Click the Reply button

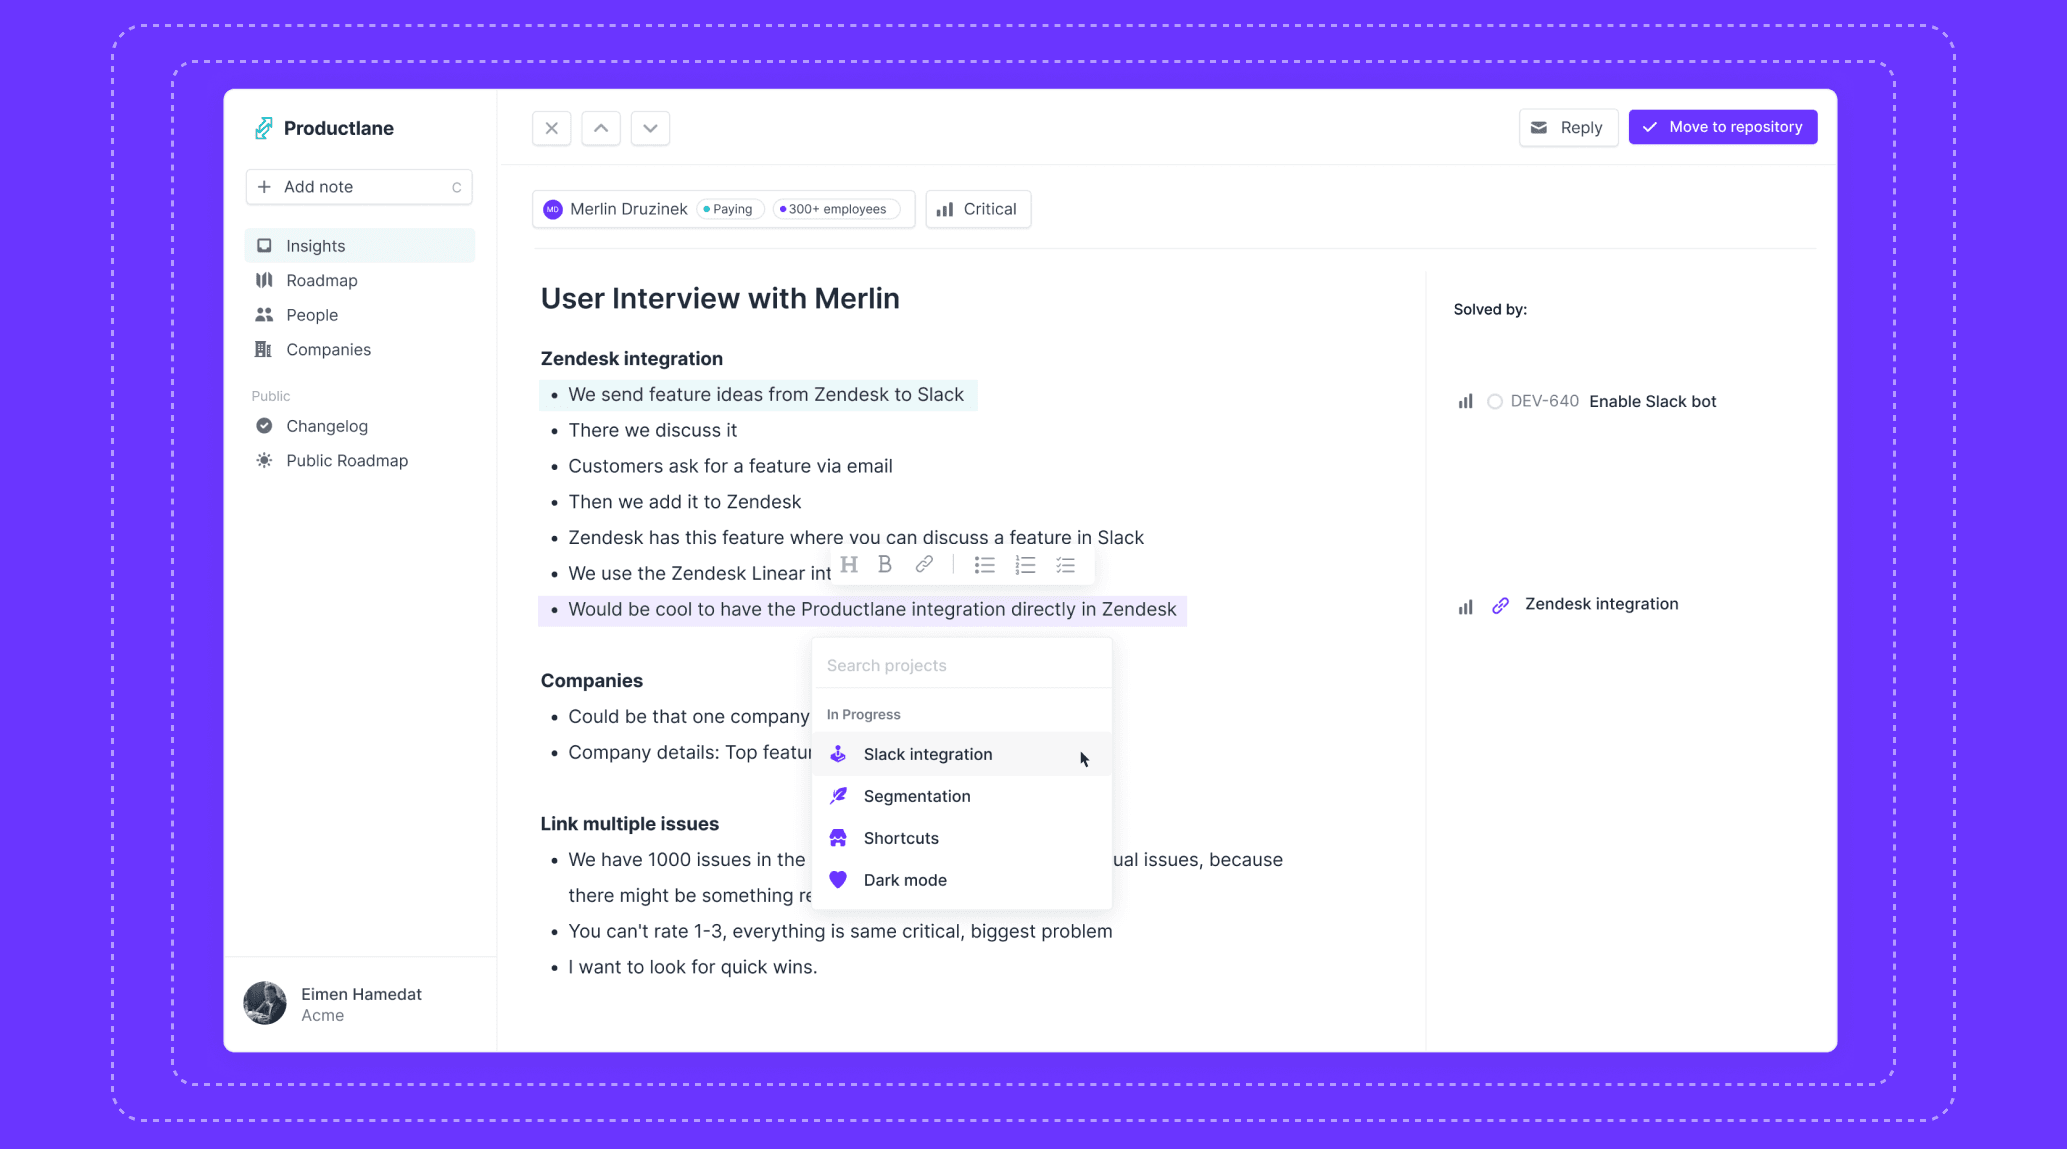click(1568, 127)
